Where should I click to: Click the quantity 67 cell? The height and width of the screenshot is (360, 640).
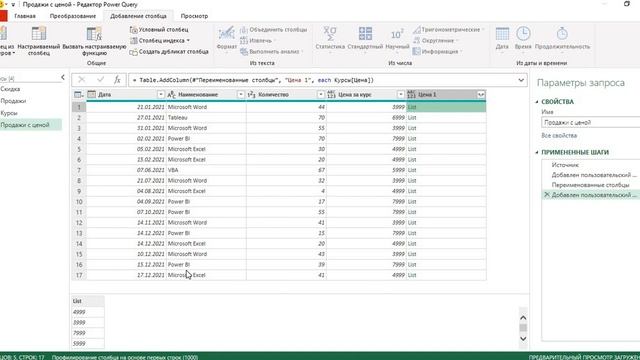tap(286, 170)
